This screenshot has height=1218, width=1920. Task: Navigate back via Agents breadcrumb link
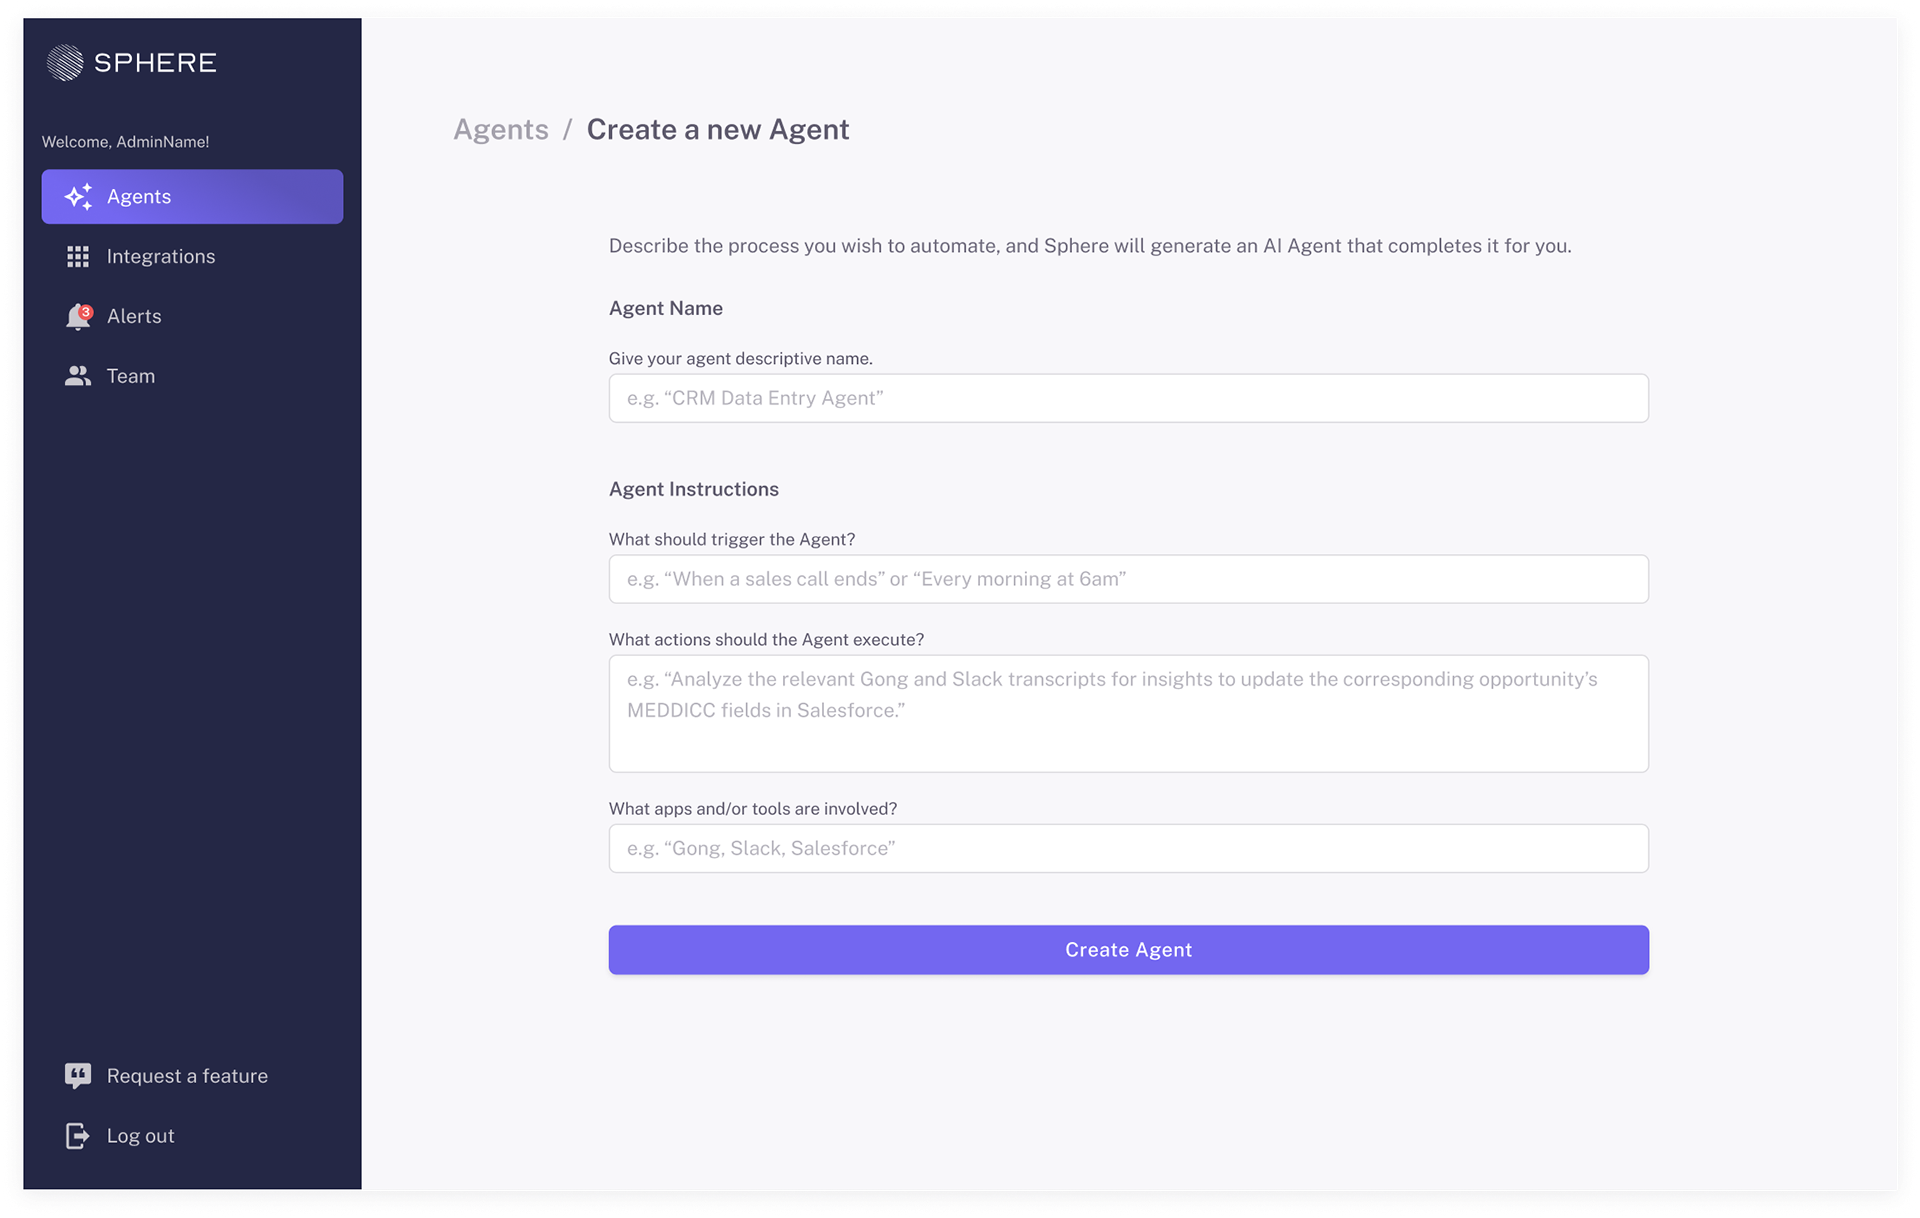click(501, 130)
